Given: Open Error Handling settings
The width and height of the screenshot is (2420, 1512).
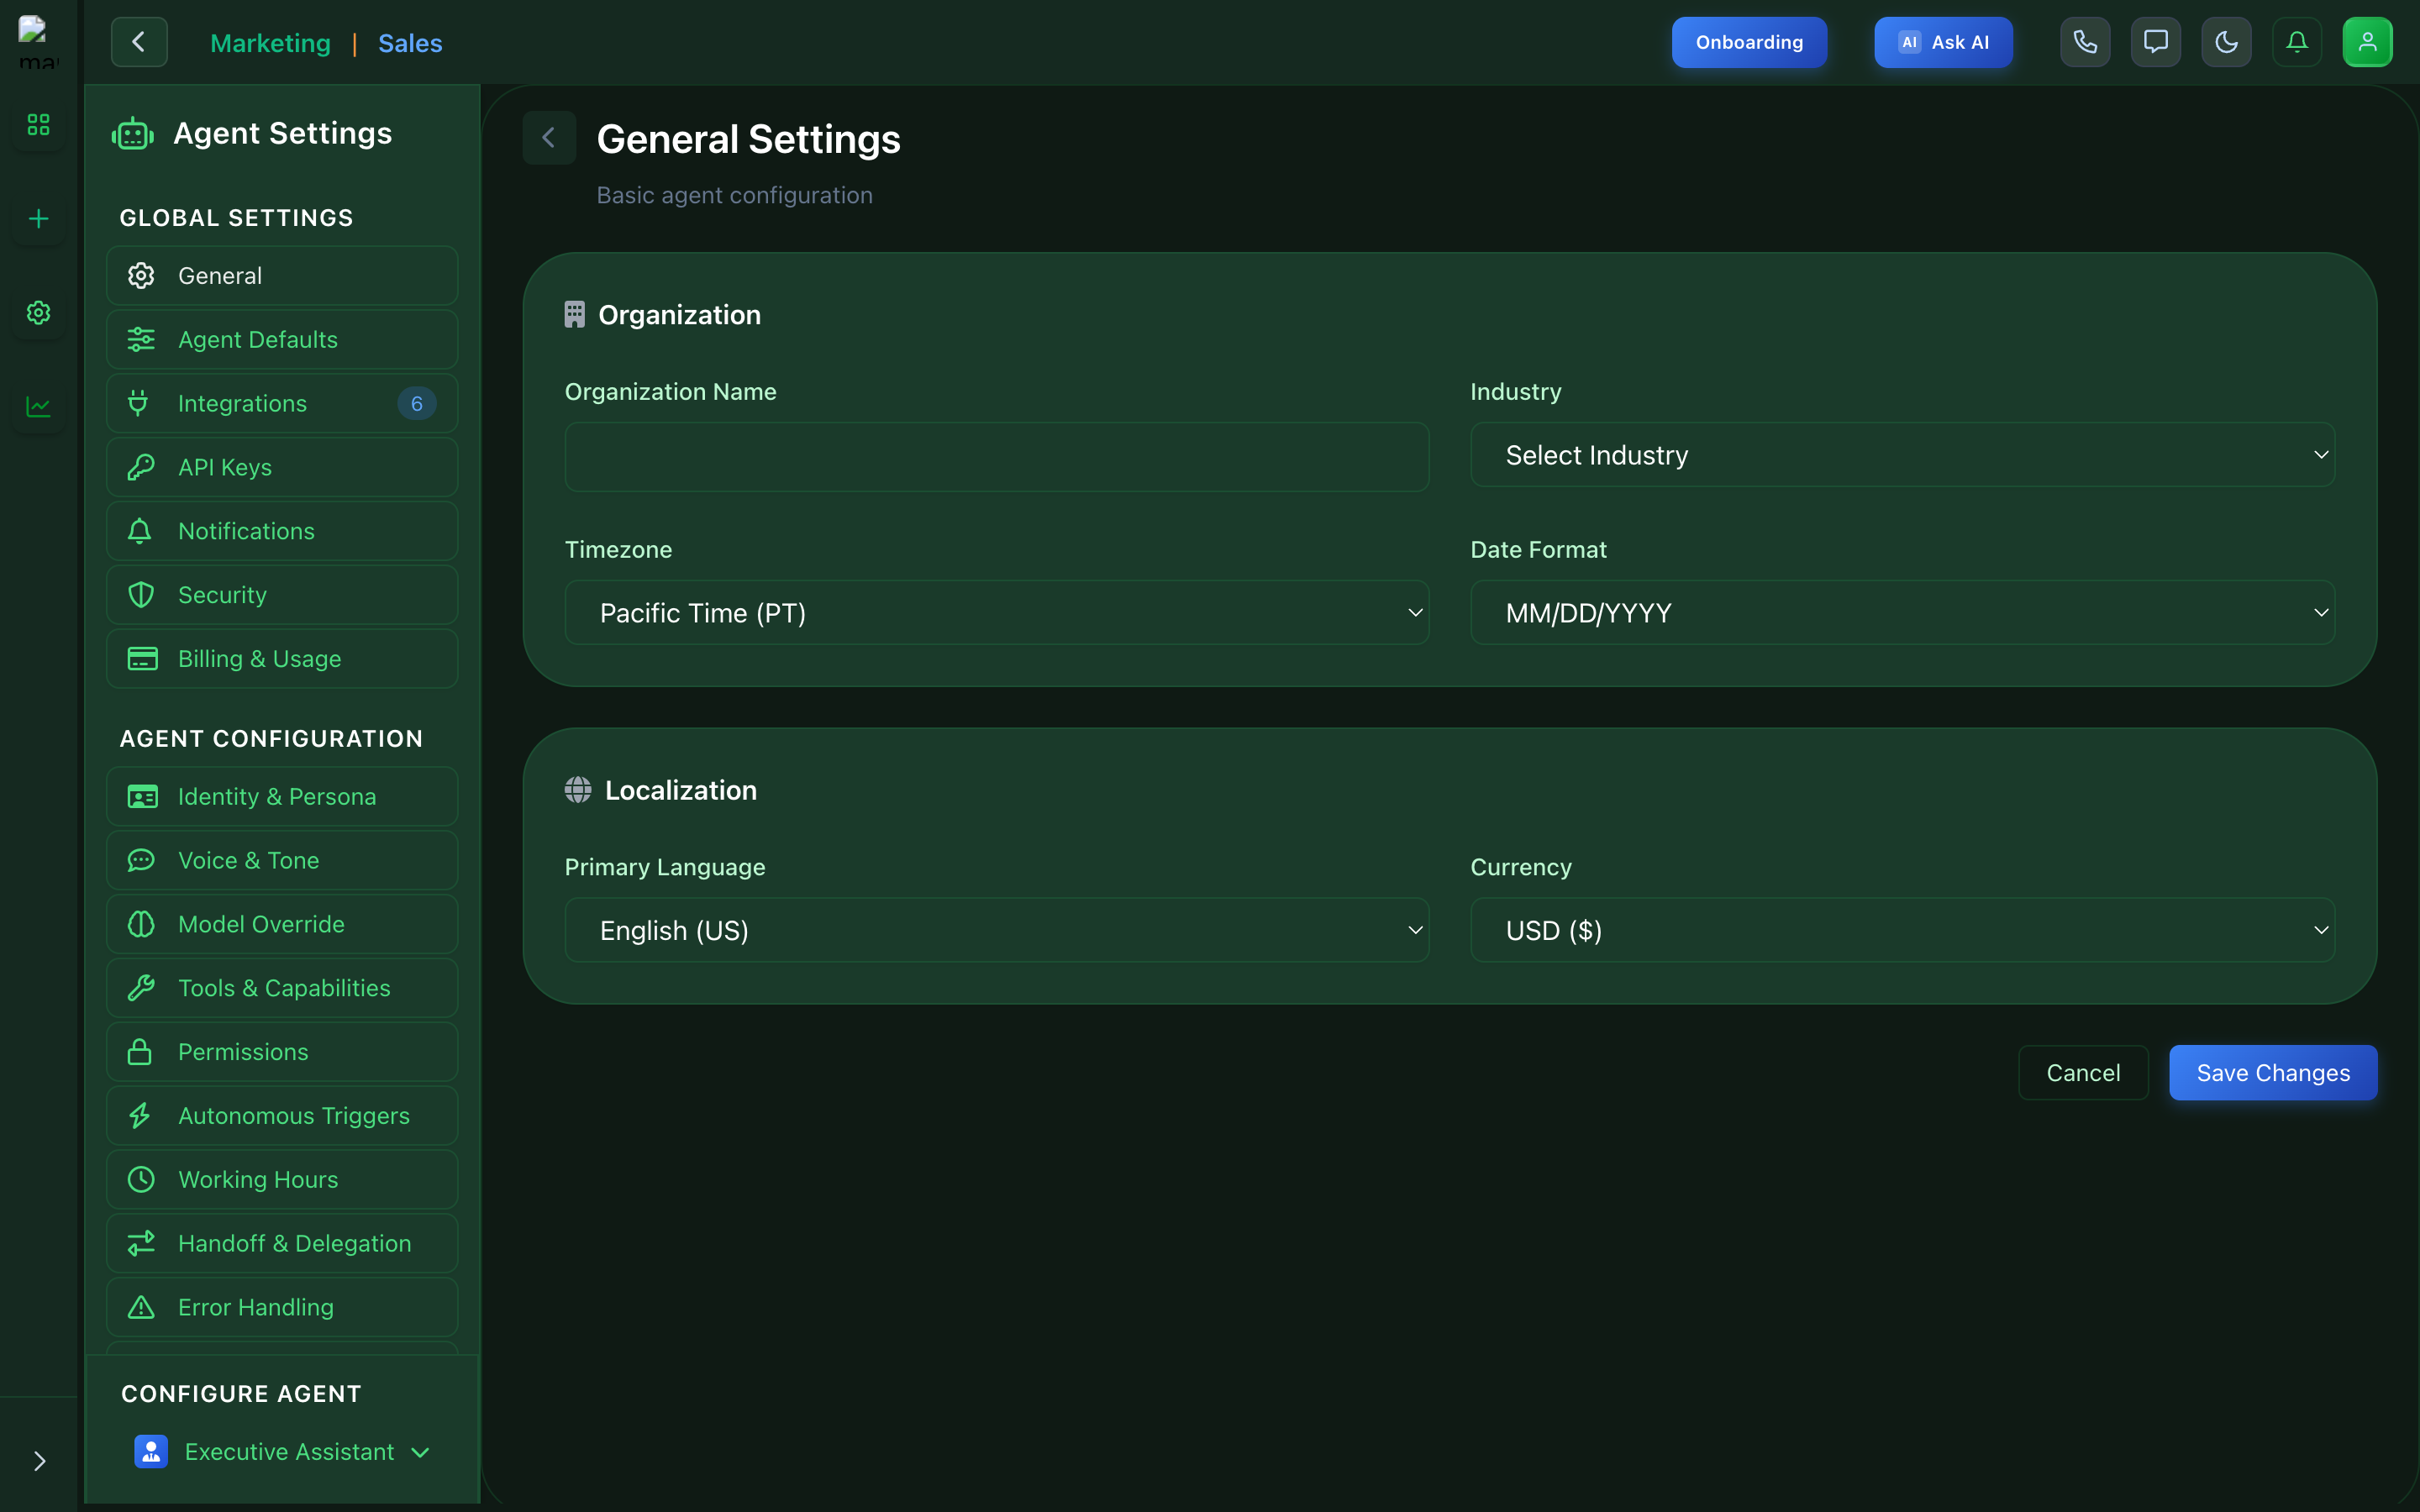Looking at the screenshot, I should pyautogui.click(x=282, y=1308).
